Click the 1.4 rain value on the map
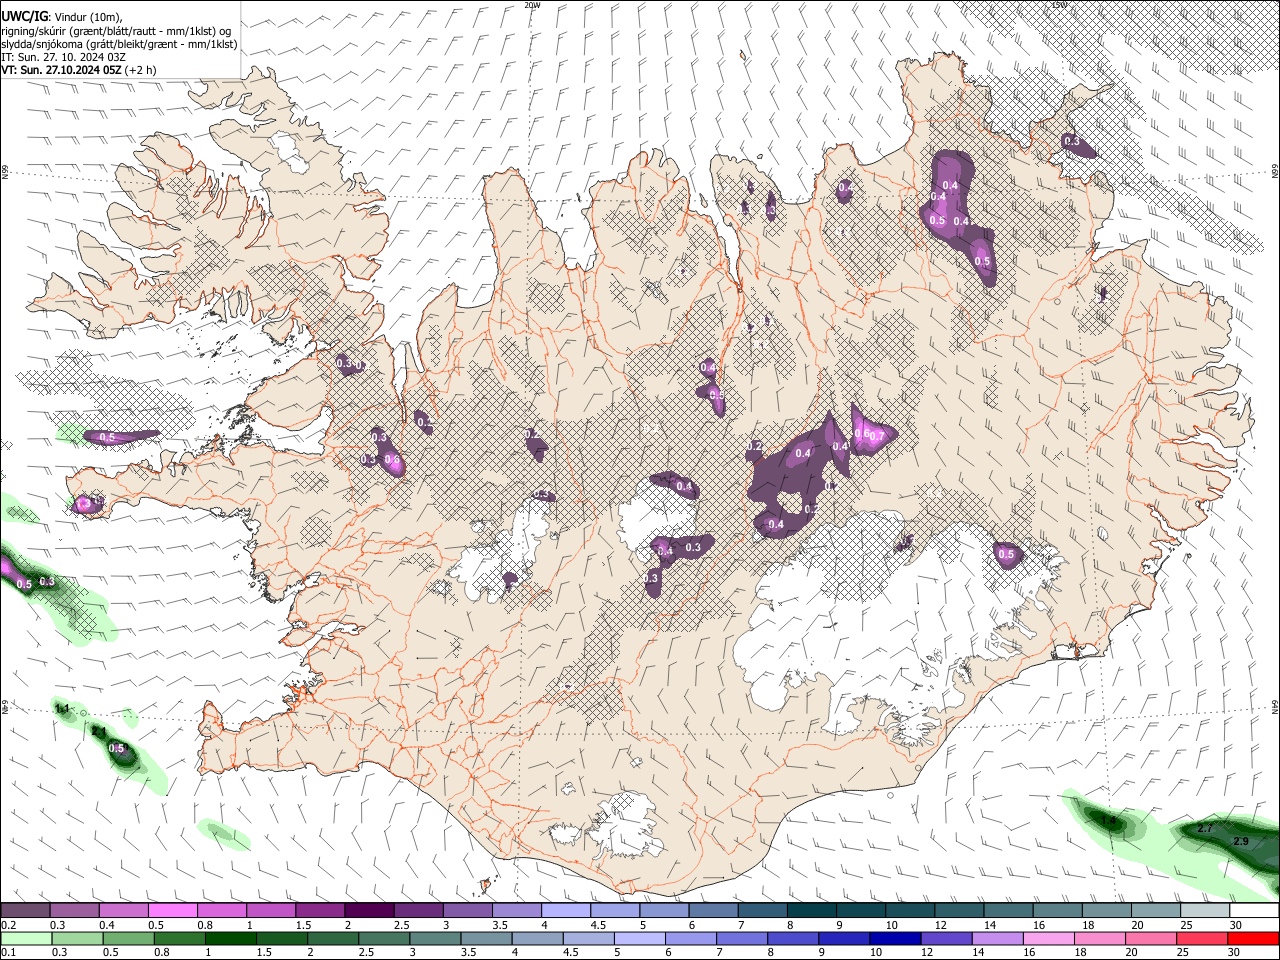Viewport: 1280px width, 960px height. click(1108, 820)
